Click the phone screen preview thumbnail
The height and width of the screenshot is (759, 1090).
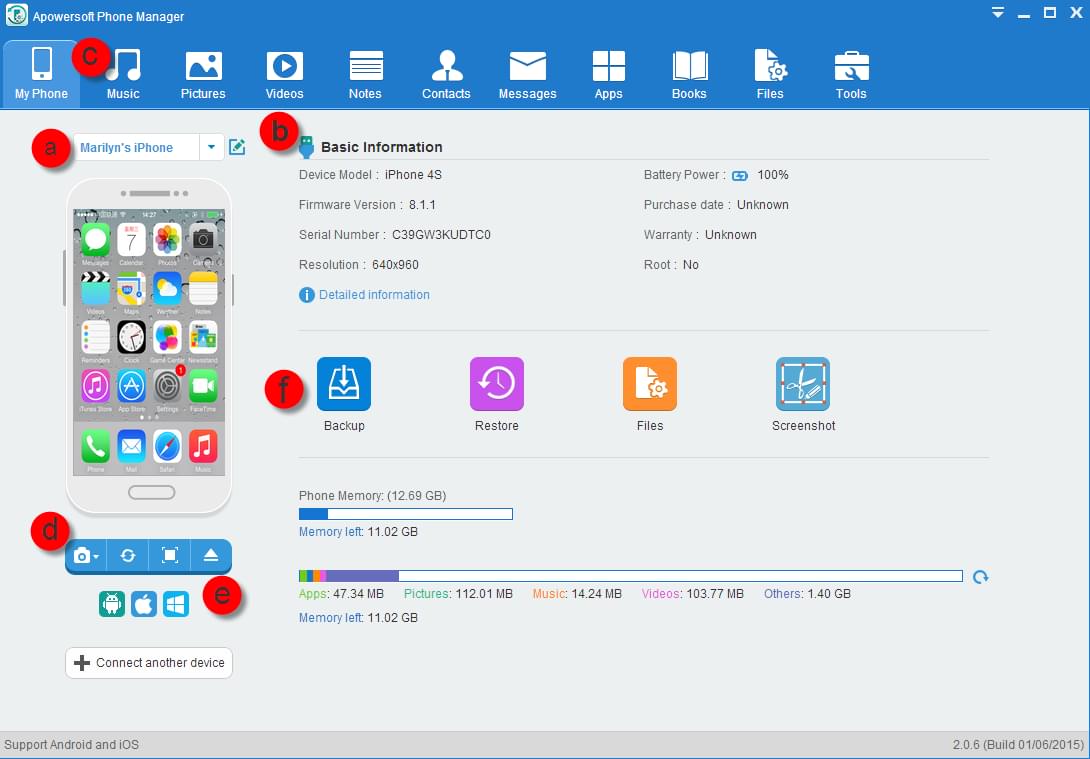(149, 342)
